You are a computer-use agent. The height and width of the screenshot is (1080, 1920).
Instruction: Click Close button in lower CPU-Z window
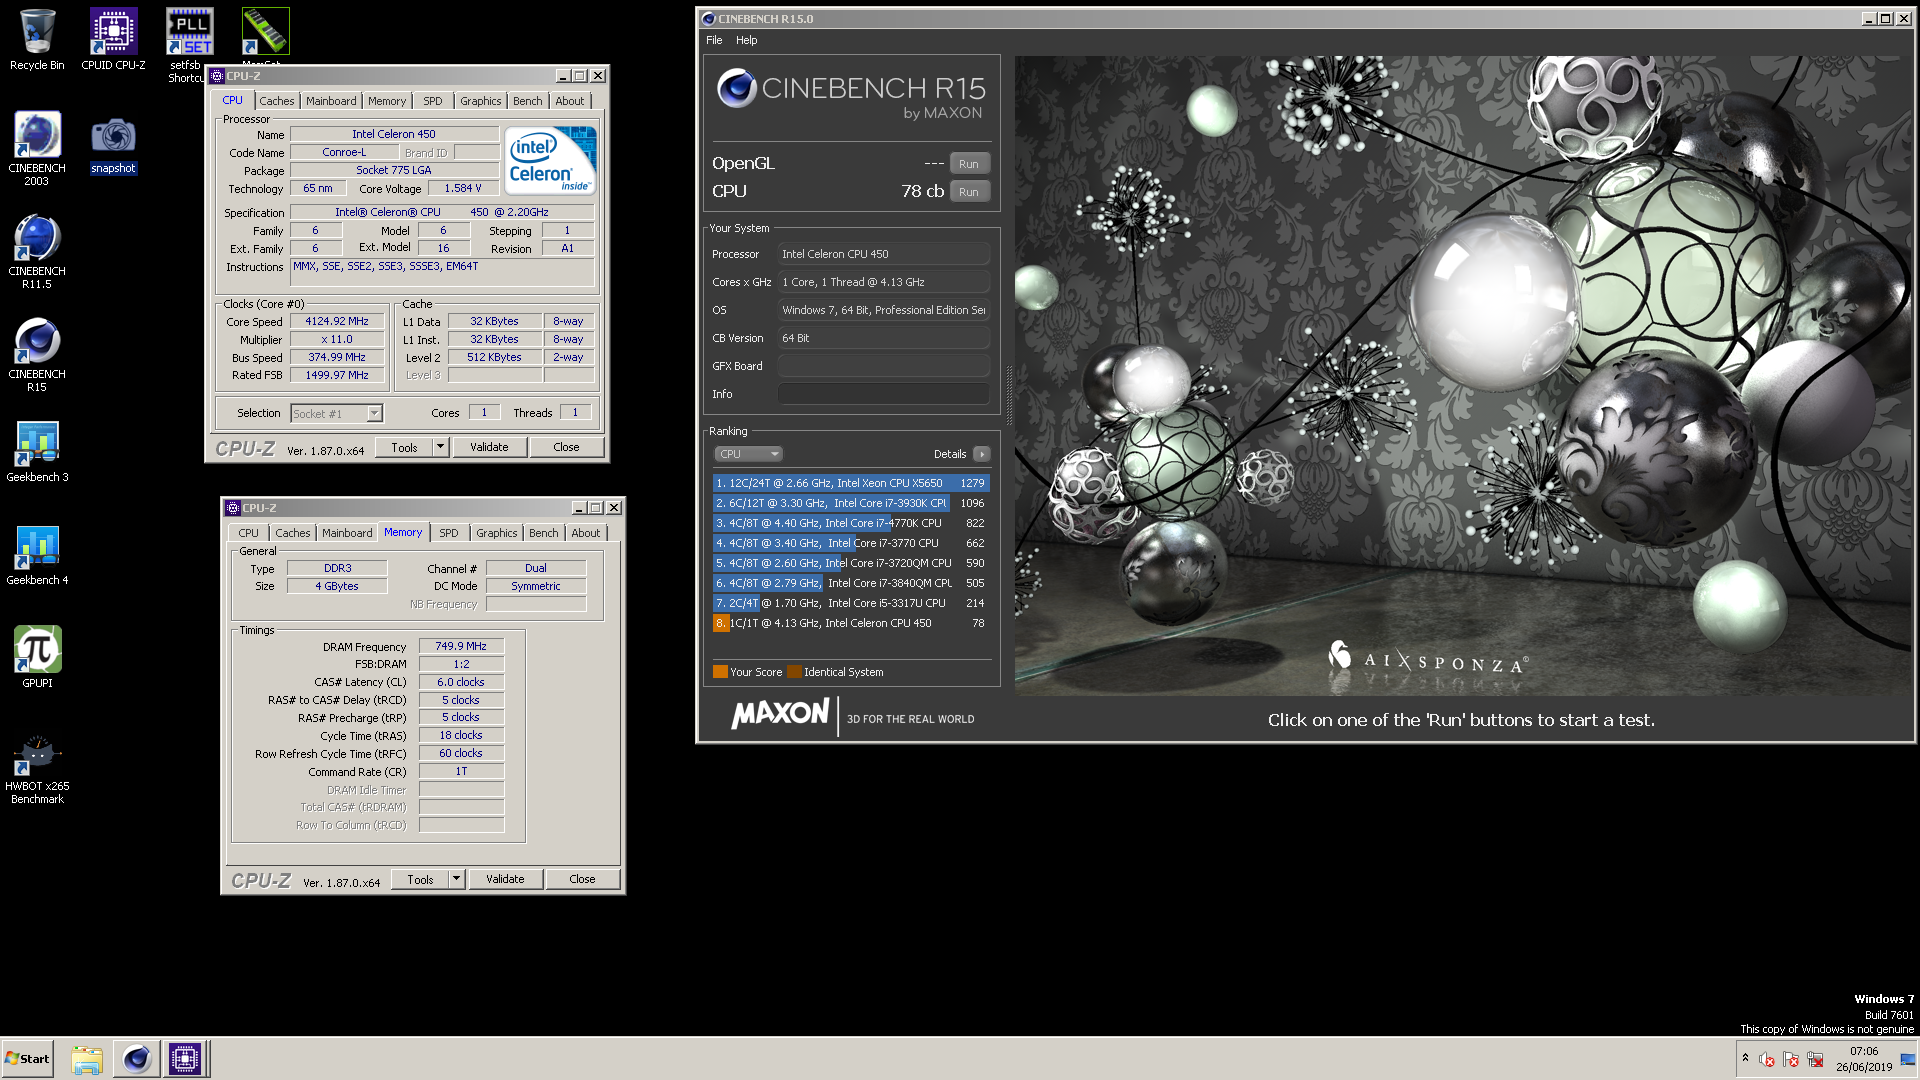click(582, 879)
